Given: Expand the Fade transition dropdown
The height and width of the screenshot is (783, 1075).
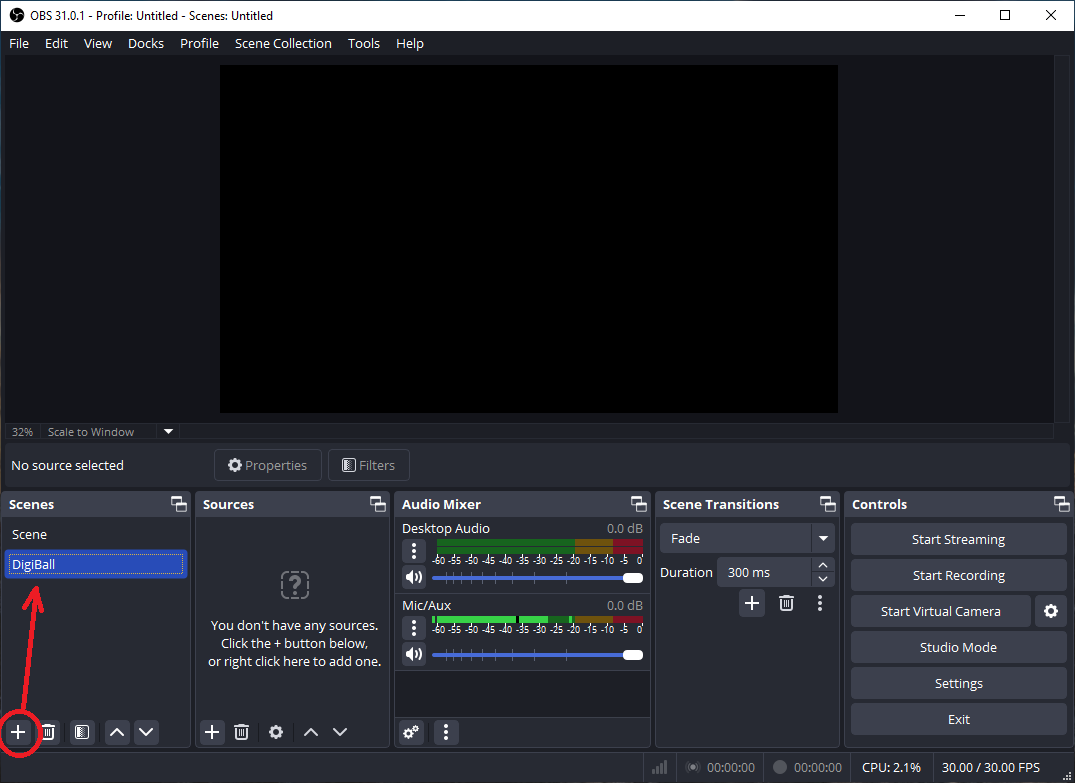Looking at the screenshot, I should [823, 538].
